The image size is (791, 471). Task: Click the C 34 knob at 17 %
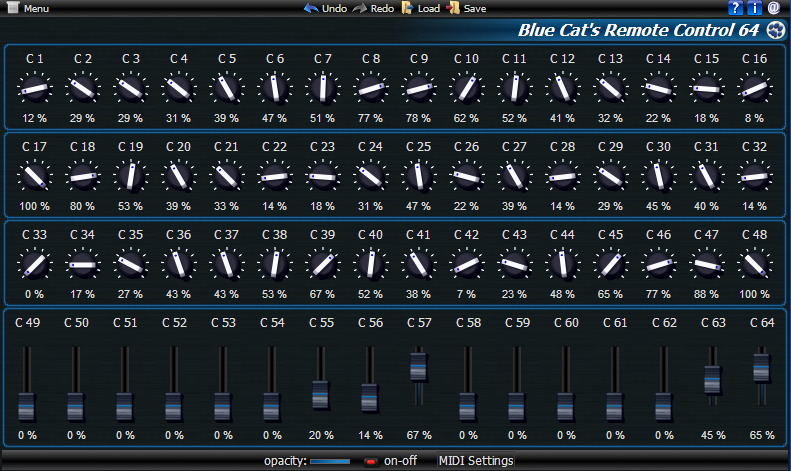click(82, 265)
